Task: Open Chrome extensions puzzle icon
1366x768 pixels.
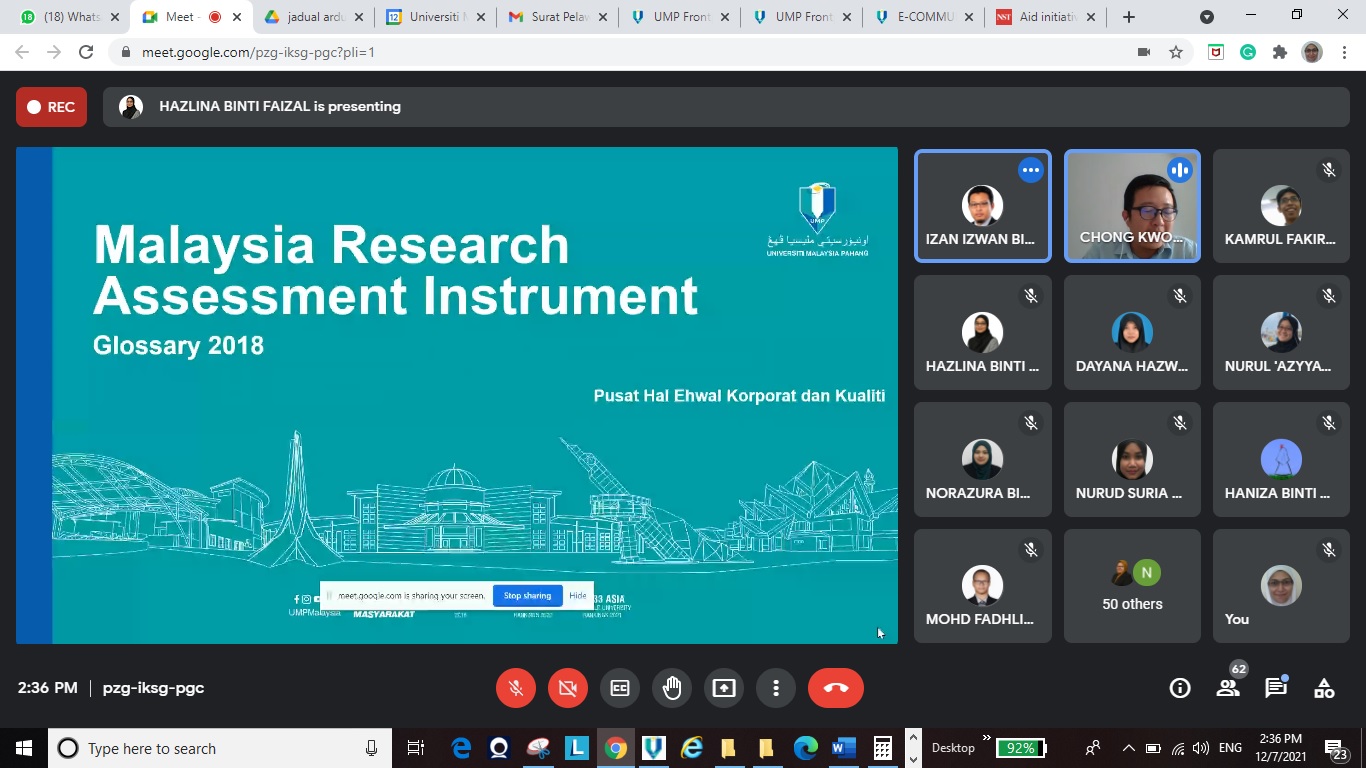Action: coord(1280,52)
